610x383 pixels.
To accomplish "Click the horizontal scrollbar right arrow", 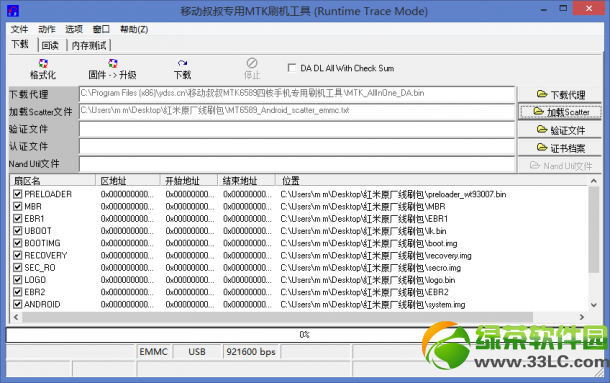I will click(x=582, y=317).
